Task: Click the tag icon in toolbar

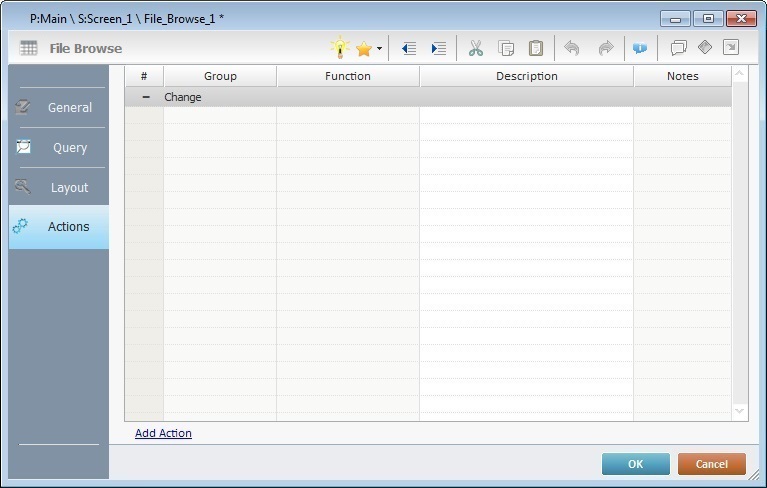Action: [x=704, y=48]
